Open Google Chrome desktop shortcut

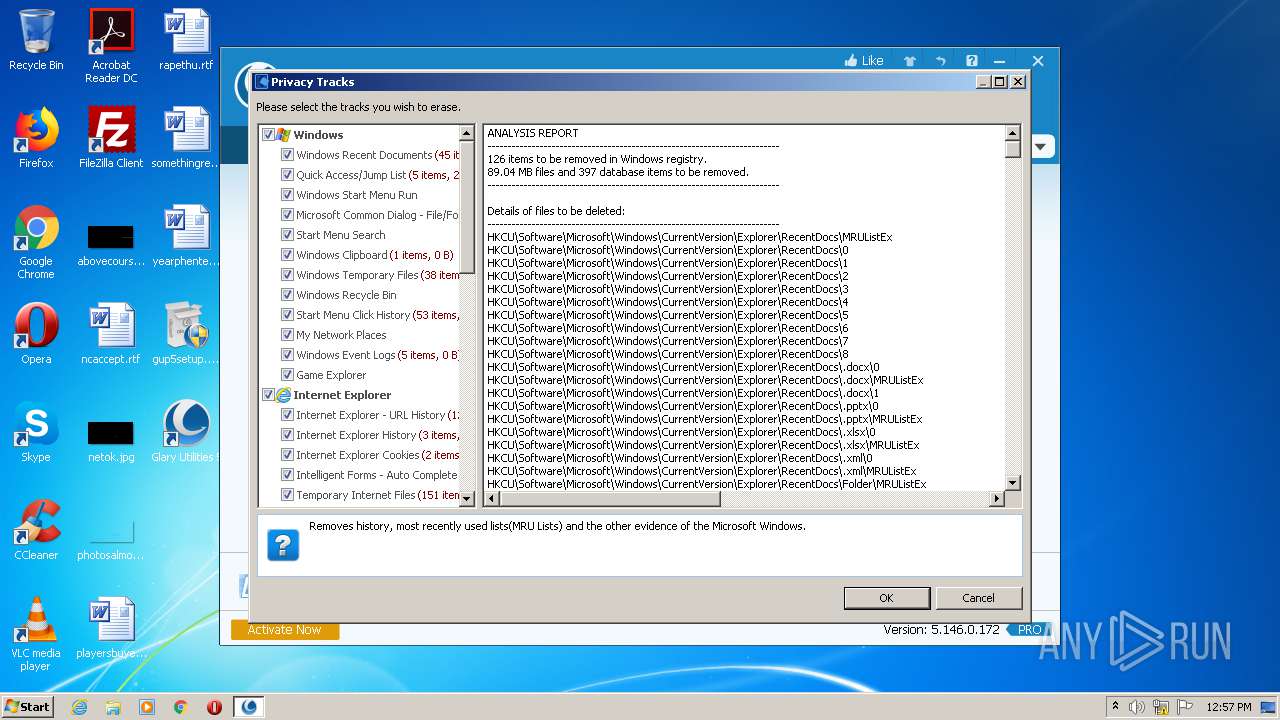36,242
